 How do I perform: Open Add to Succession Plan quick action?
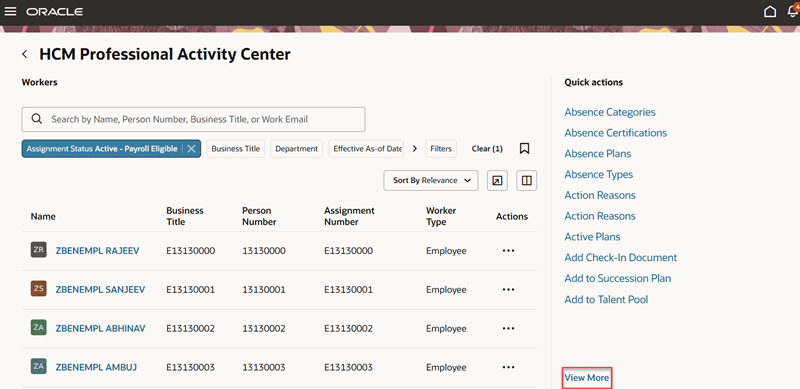(x=618, y=278)
